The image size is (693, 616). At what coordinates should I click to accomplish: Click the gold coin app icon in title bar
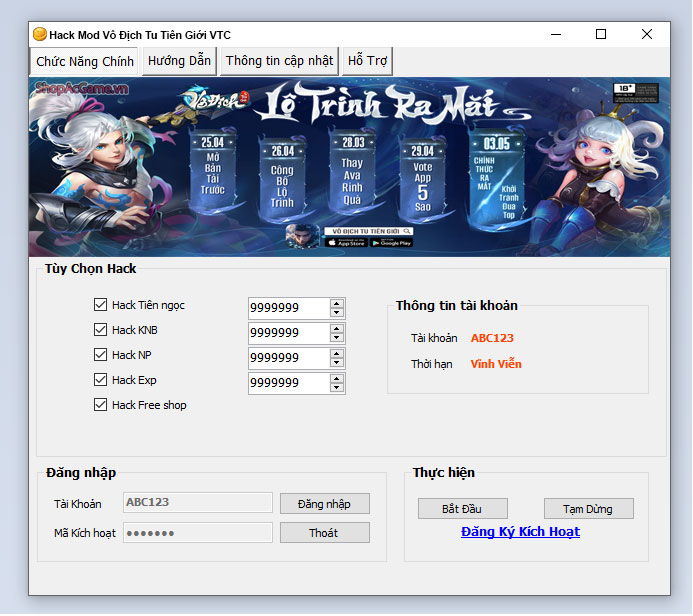pyautogui.click(x=40, y=34)
